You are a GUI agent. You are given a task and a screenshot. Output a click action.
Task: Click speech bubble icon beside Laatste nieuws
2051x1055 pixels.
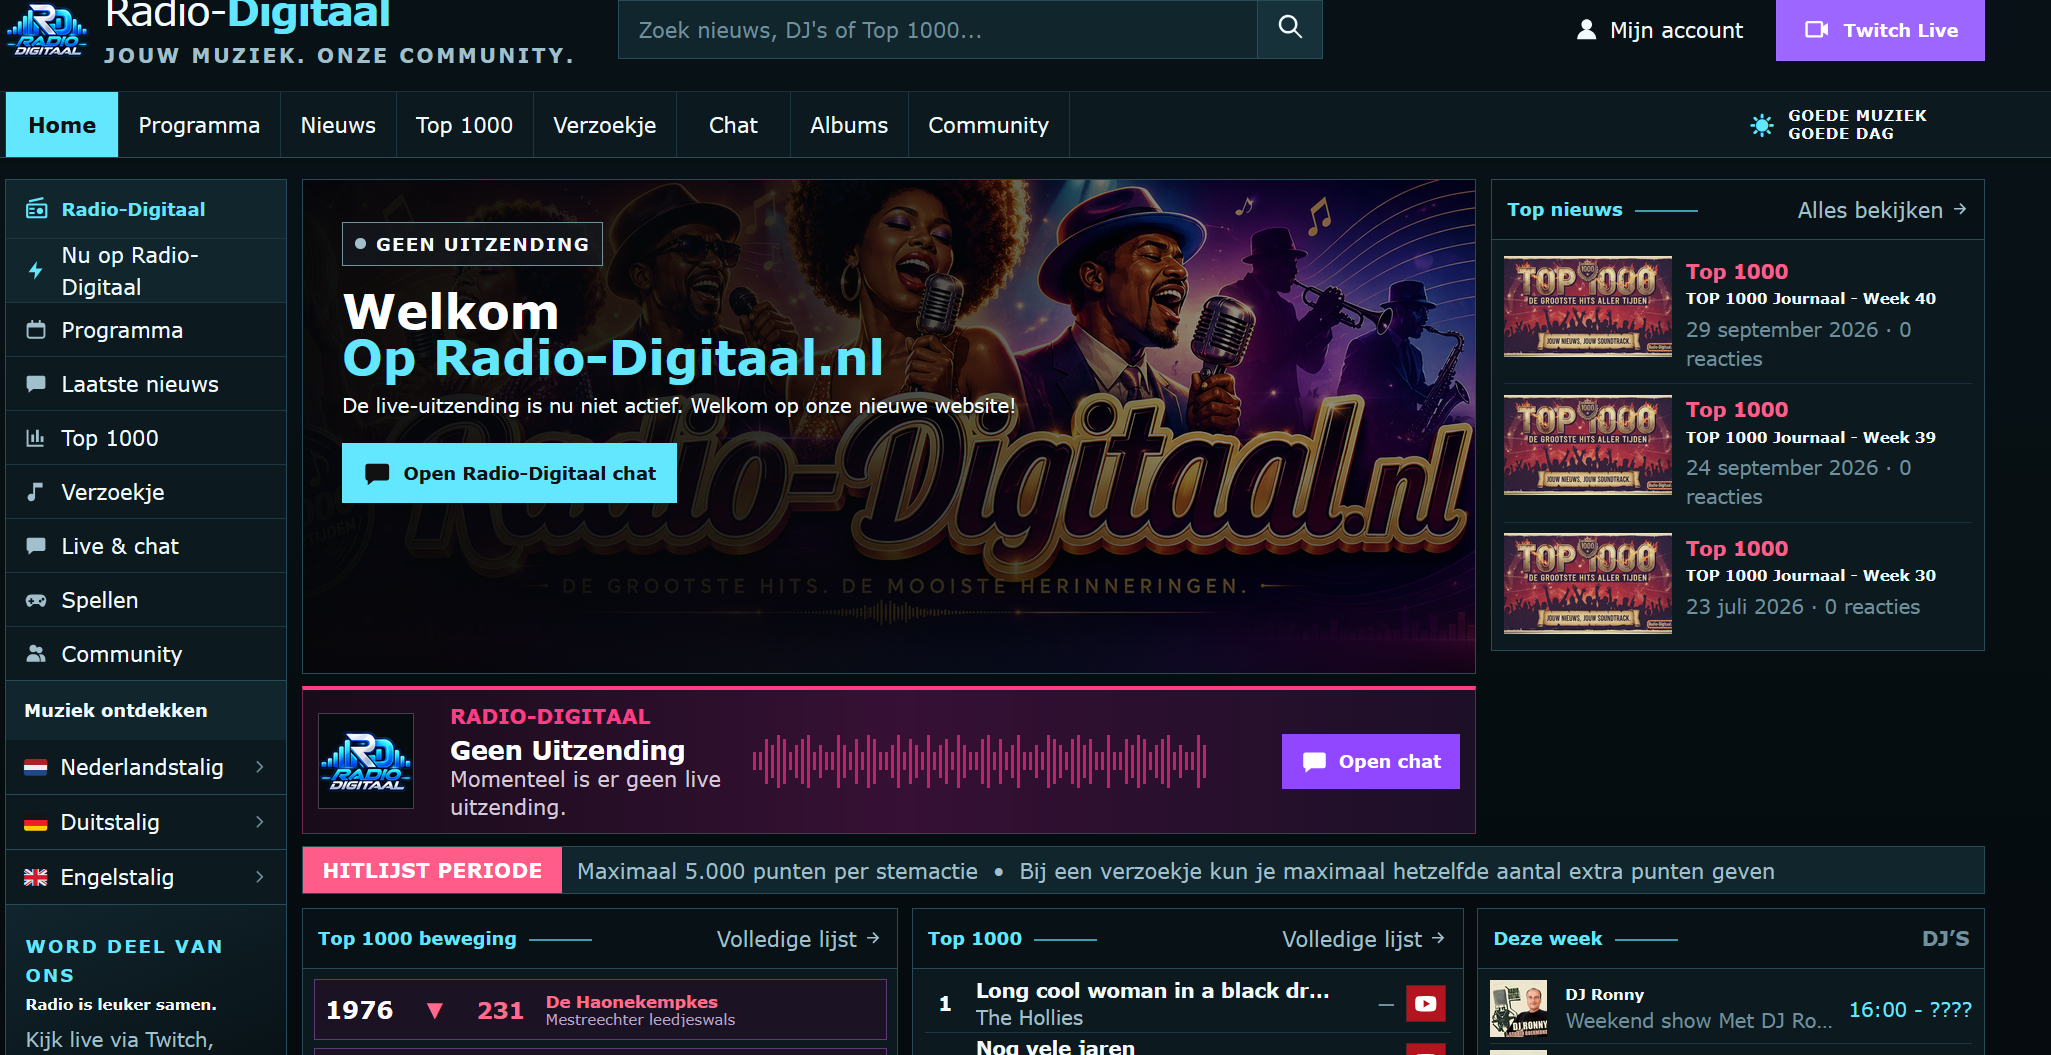point(36,384)
